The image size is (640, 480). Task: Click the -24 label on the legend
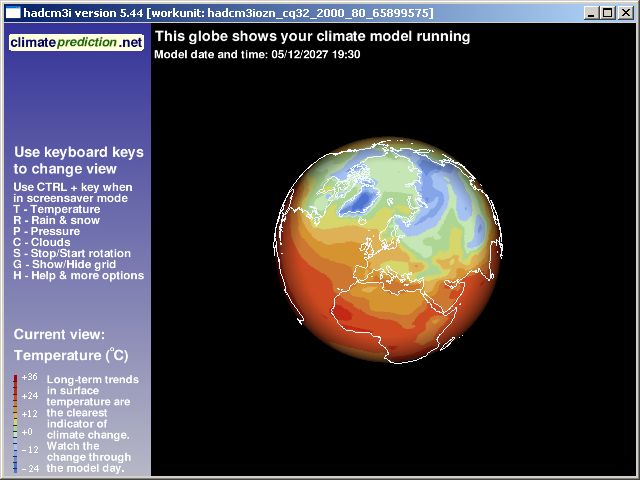30,468
